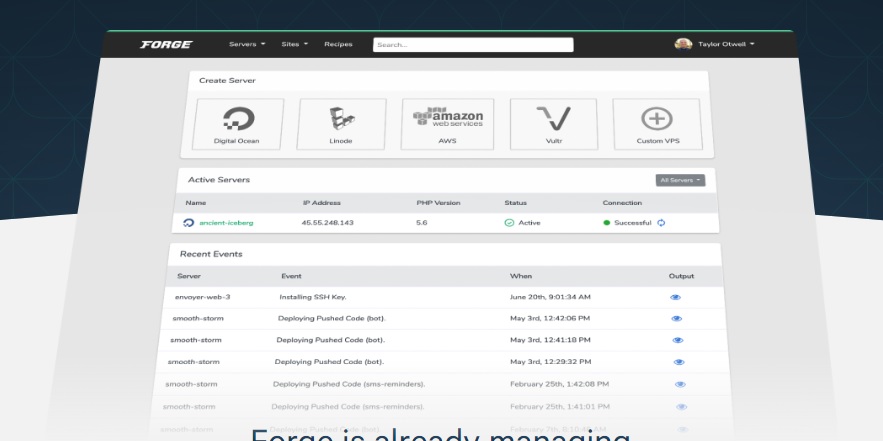Click Digital Ocean icon beside ancient-iceberg
The image size is (883, 441).
pos(189,222)
